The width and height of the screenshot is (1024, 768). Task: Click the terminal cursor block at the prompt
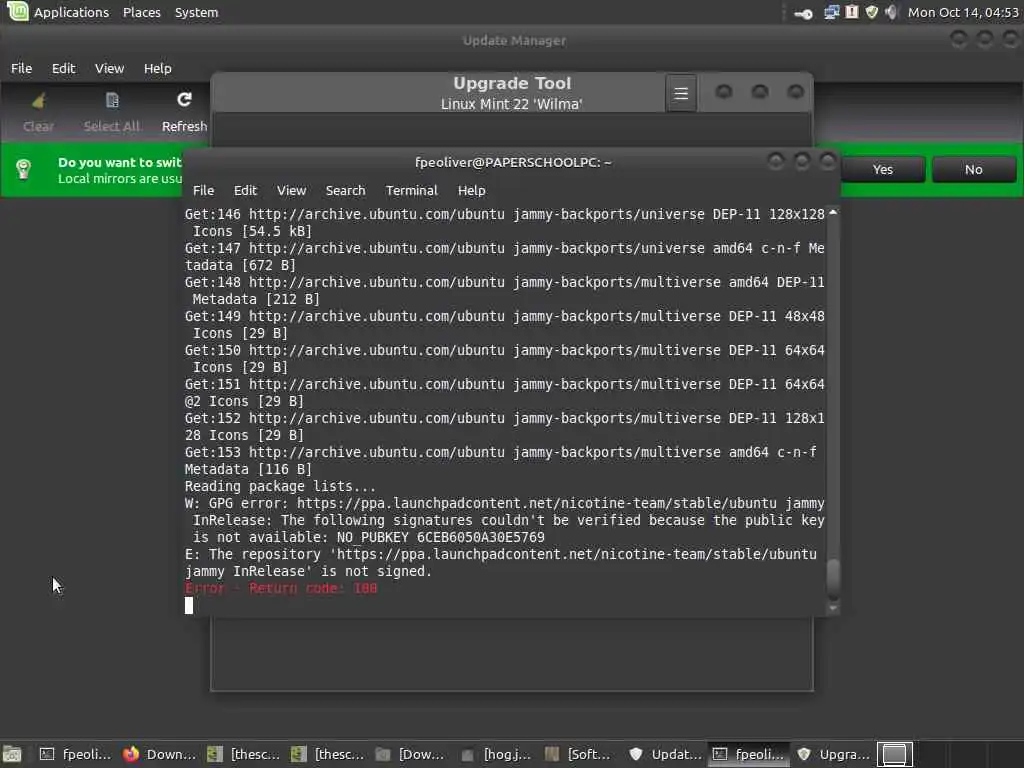point(189,605)
